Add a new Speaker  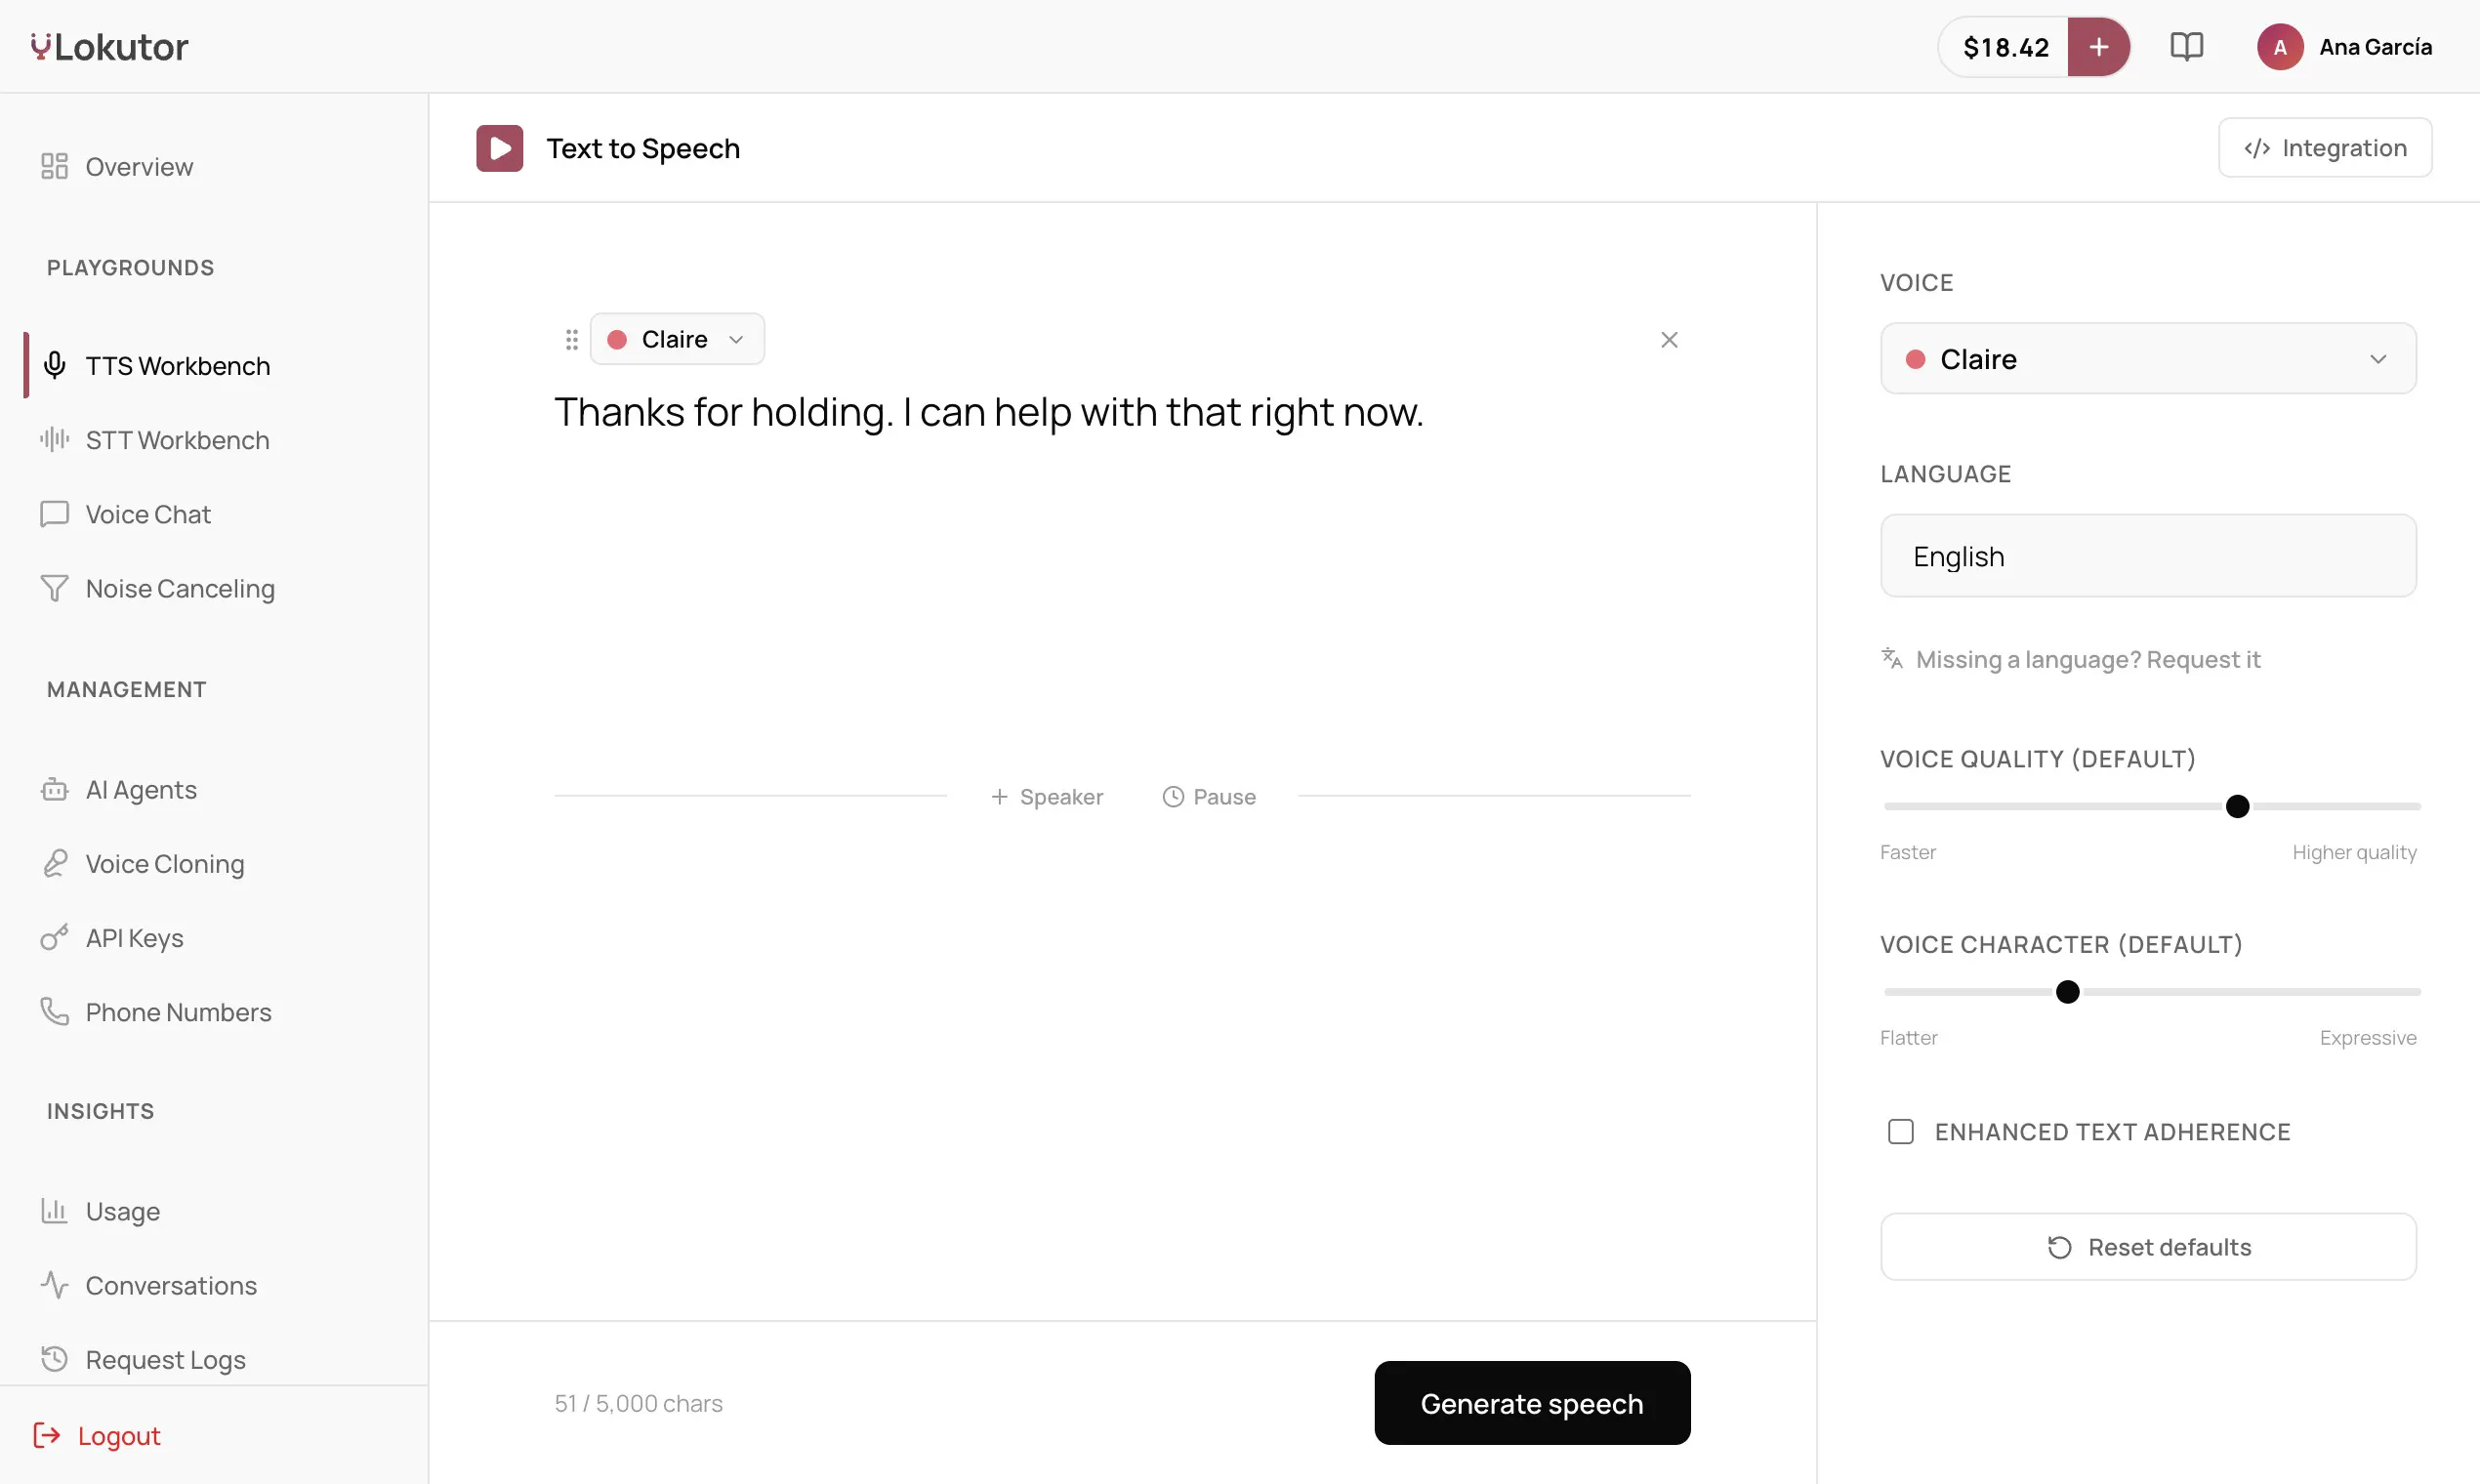click(x=1047, y=797)
